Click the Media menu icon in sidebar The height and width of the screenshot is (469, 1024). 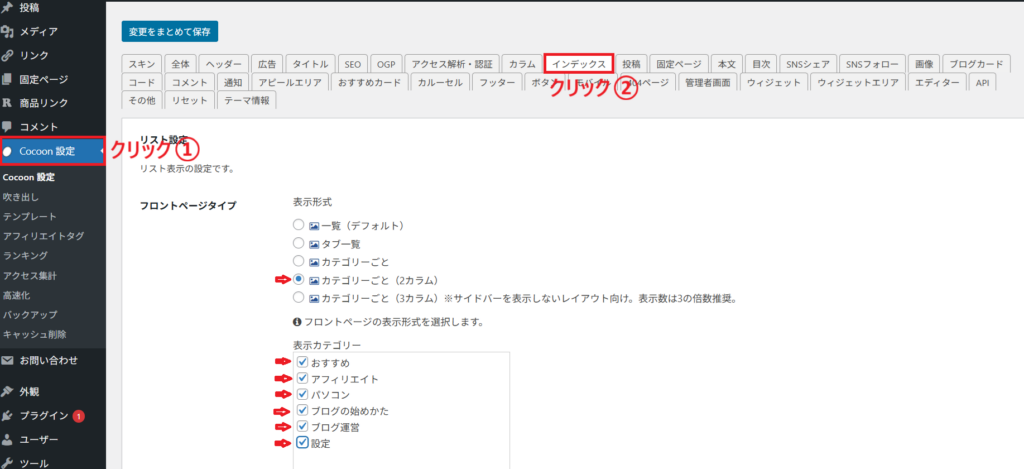[x=8, y=31]
